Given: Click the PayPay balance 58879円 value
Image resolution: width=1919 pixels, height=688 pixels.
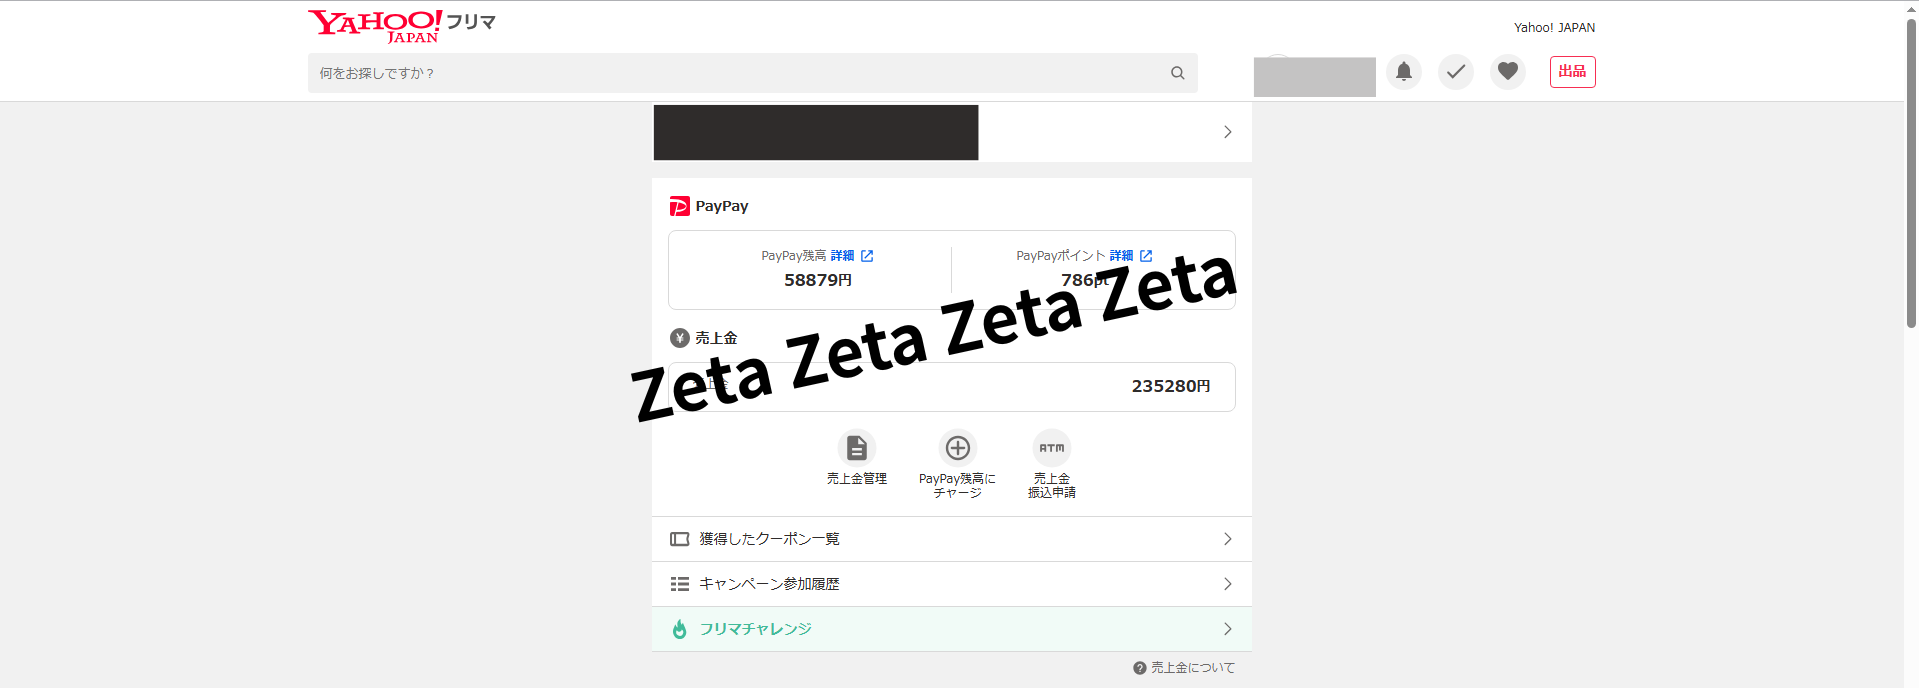Looking at the screenshot, I should 818,280.
